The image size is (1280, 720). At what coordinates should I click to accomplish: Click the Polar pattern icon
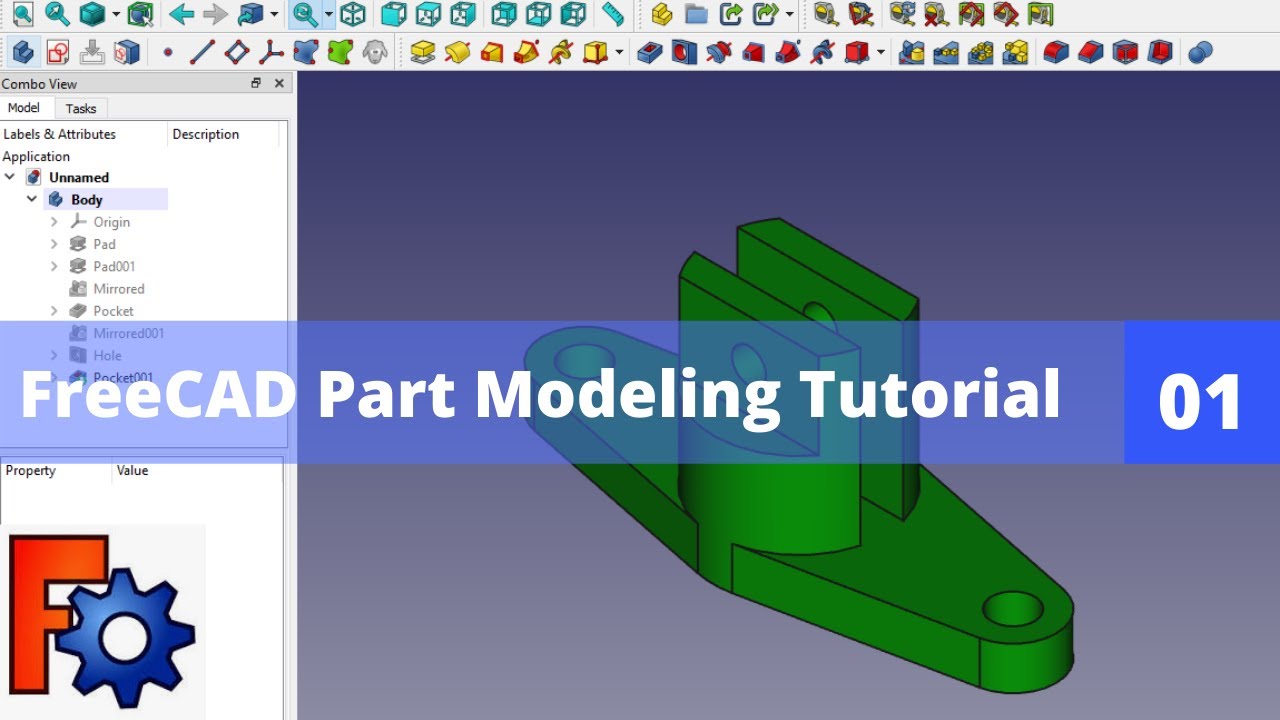(x=980, y=51)
